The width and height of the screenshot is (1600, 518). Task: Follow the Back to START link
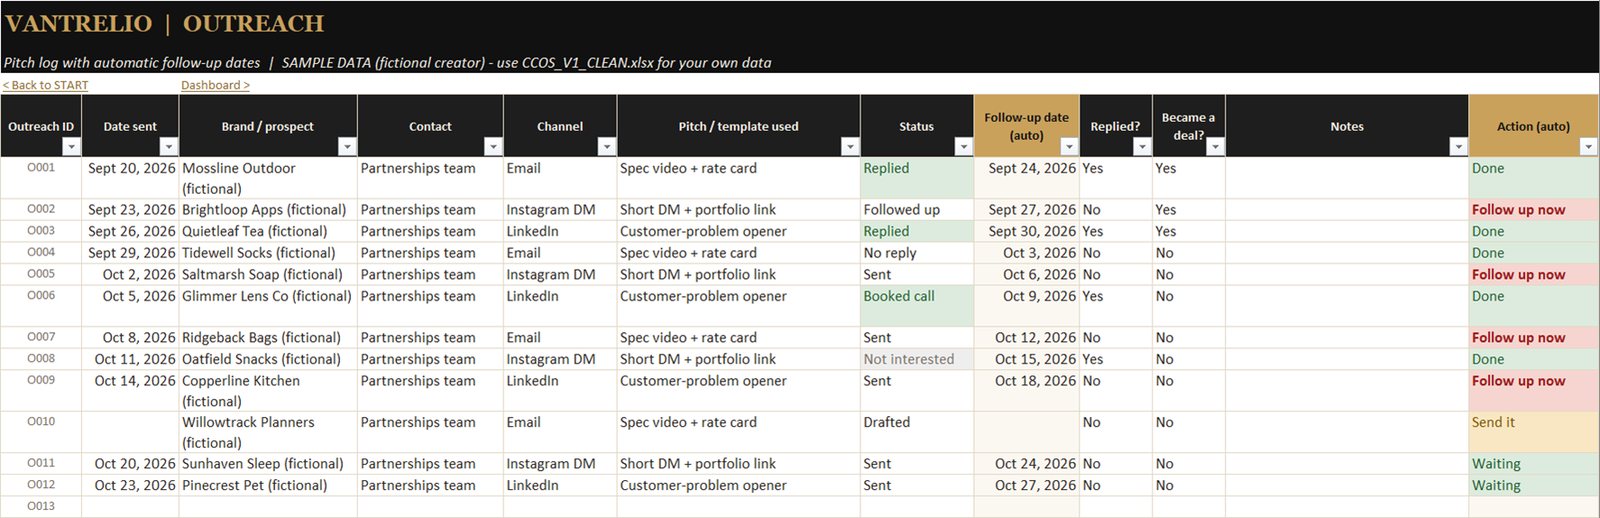click(x=45, y=86)
